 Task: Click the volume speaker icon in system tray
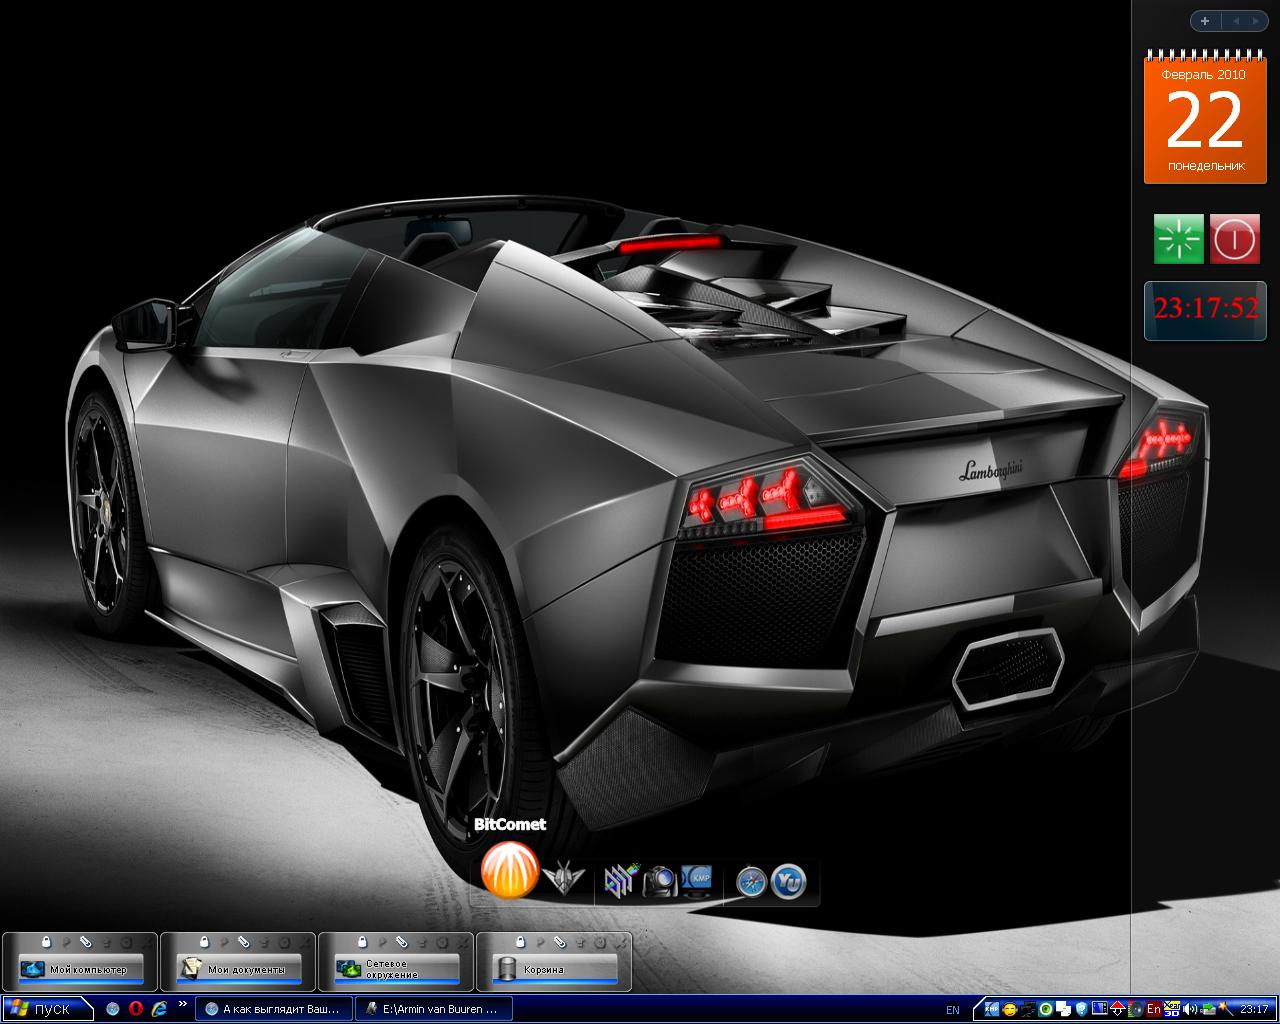tap(1189, 1009)
